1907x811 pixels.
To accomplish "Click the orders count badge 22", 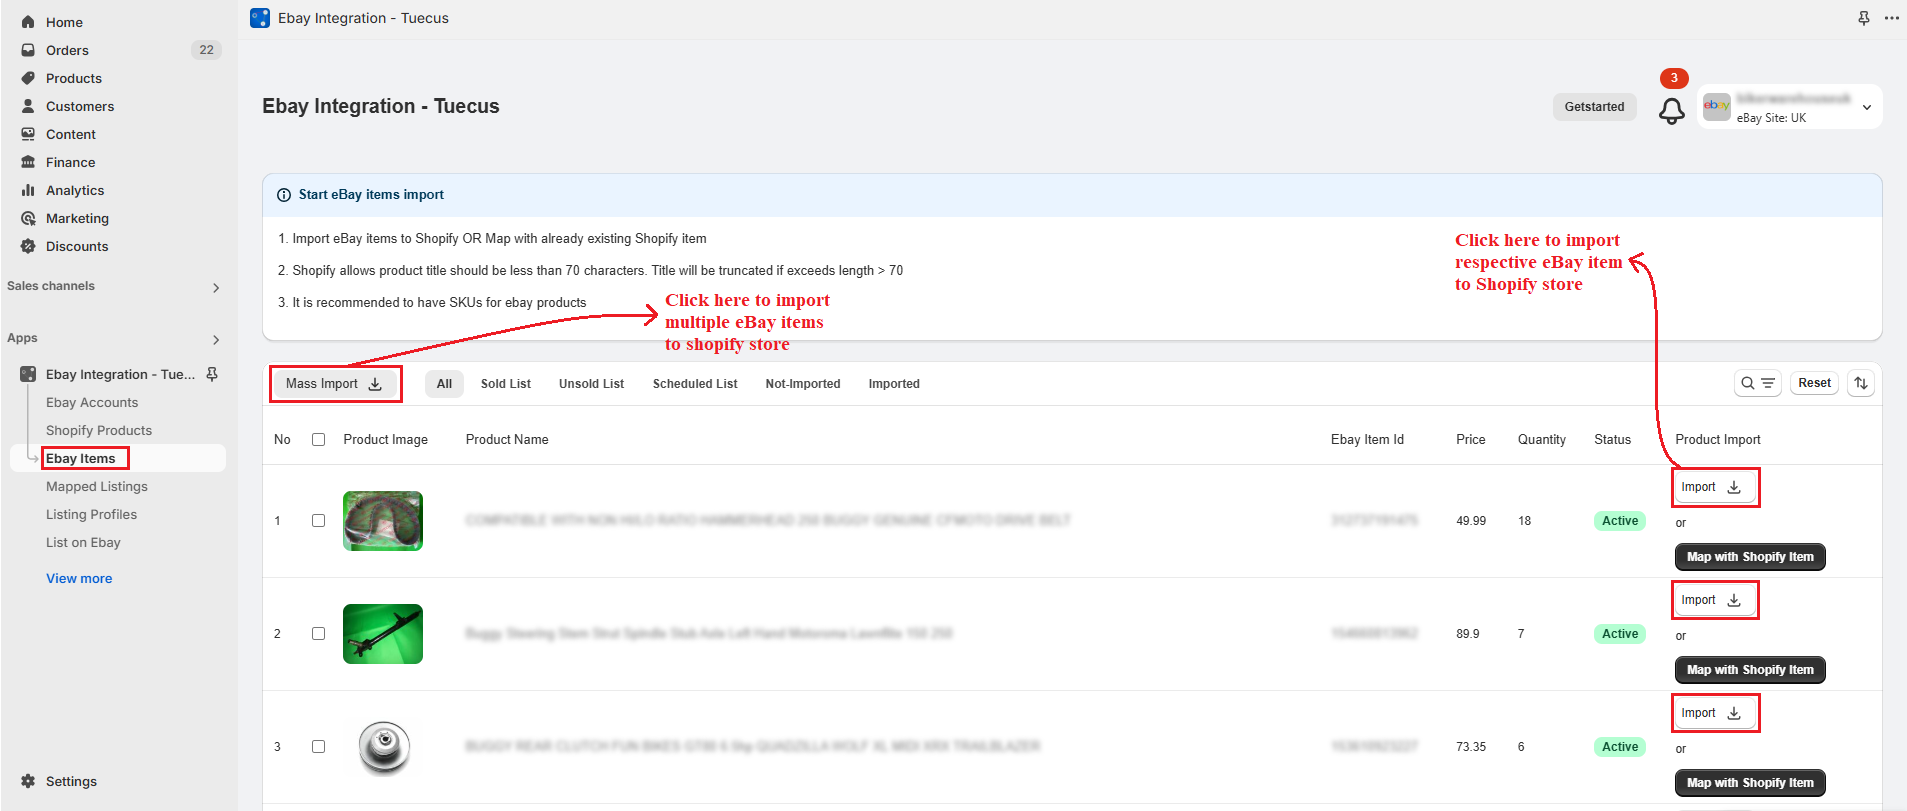I will point(206,50).
